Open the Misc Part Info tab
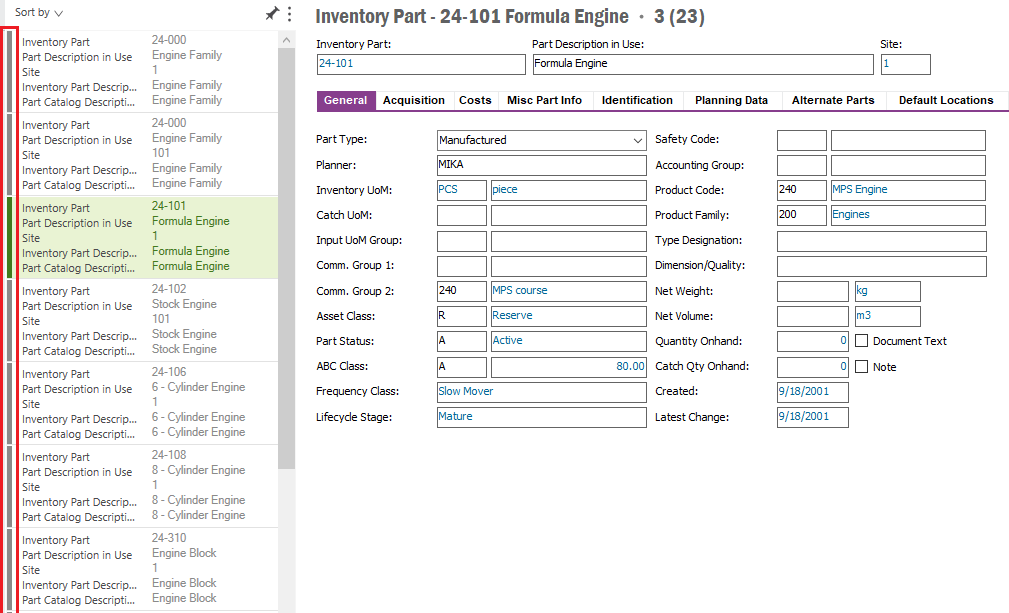 tap(544, 100)
